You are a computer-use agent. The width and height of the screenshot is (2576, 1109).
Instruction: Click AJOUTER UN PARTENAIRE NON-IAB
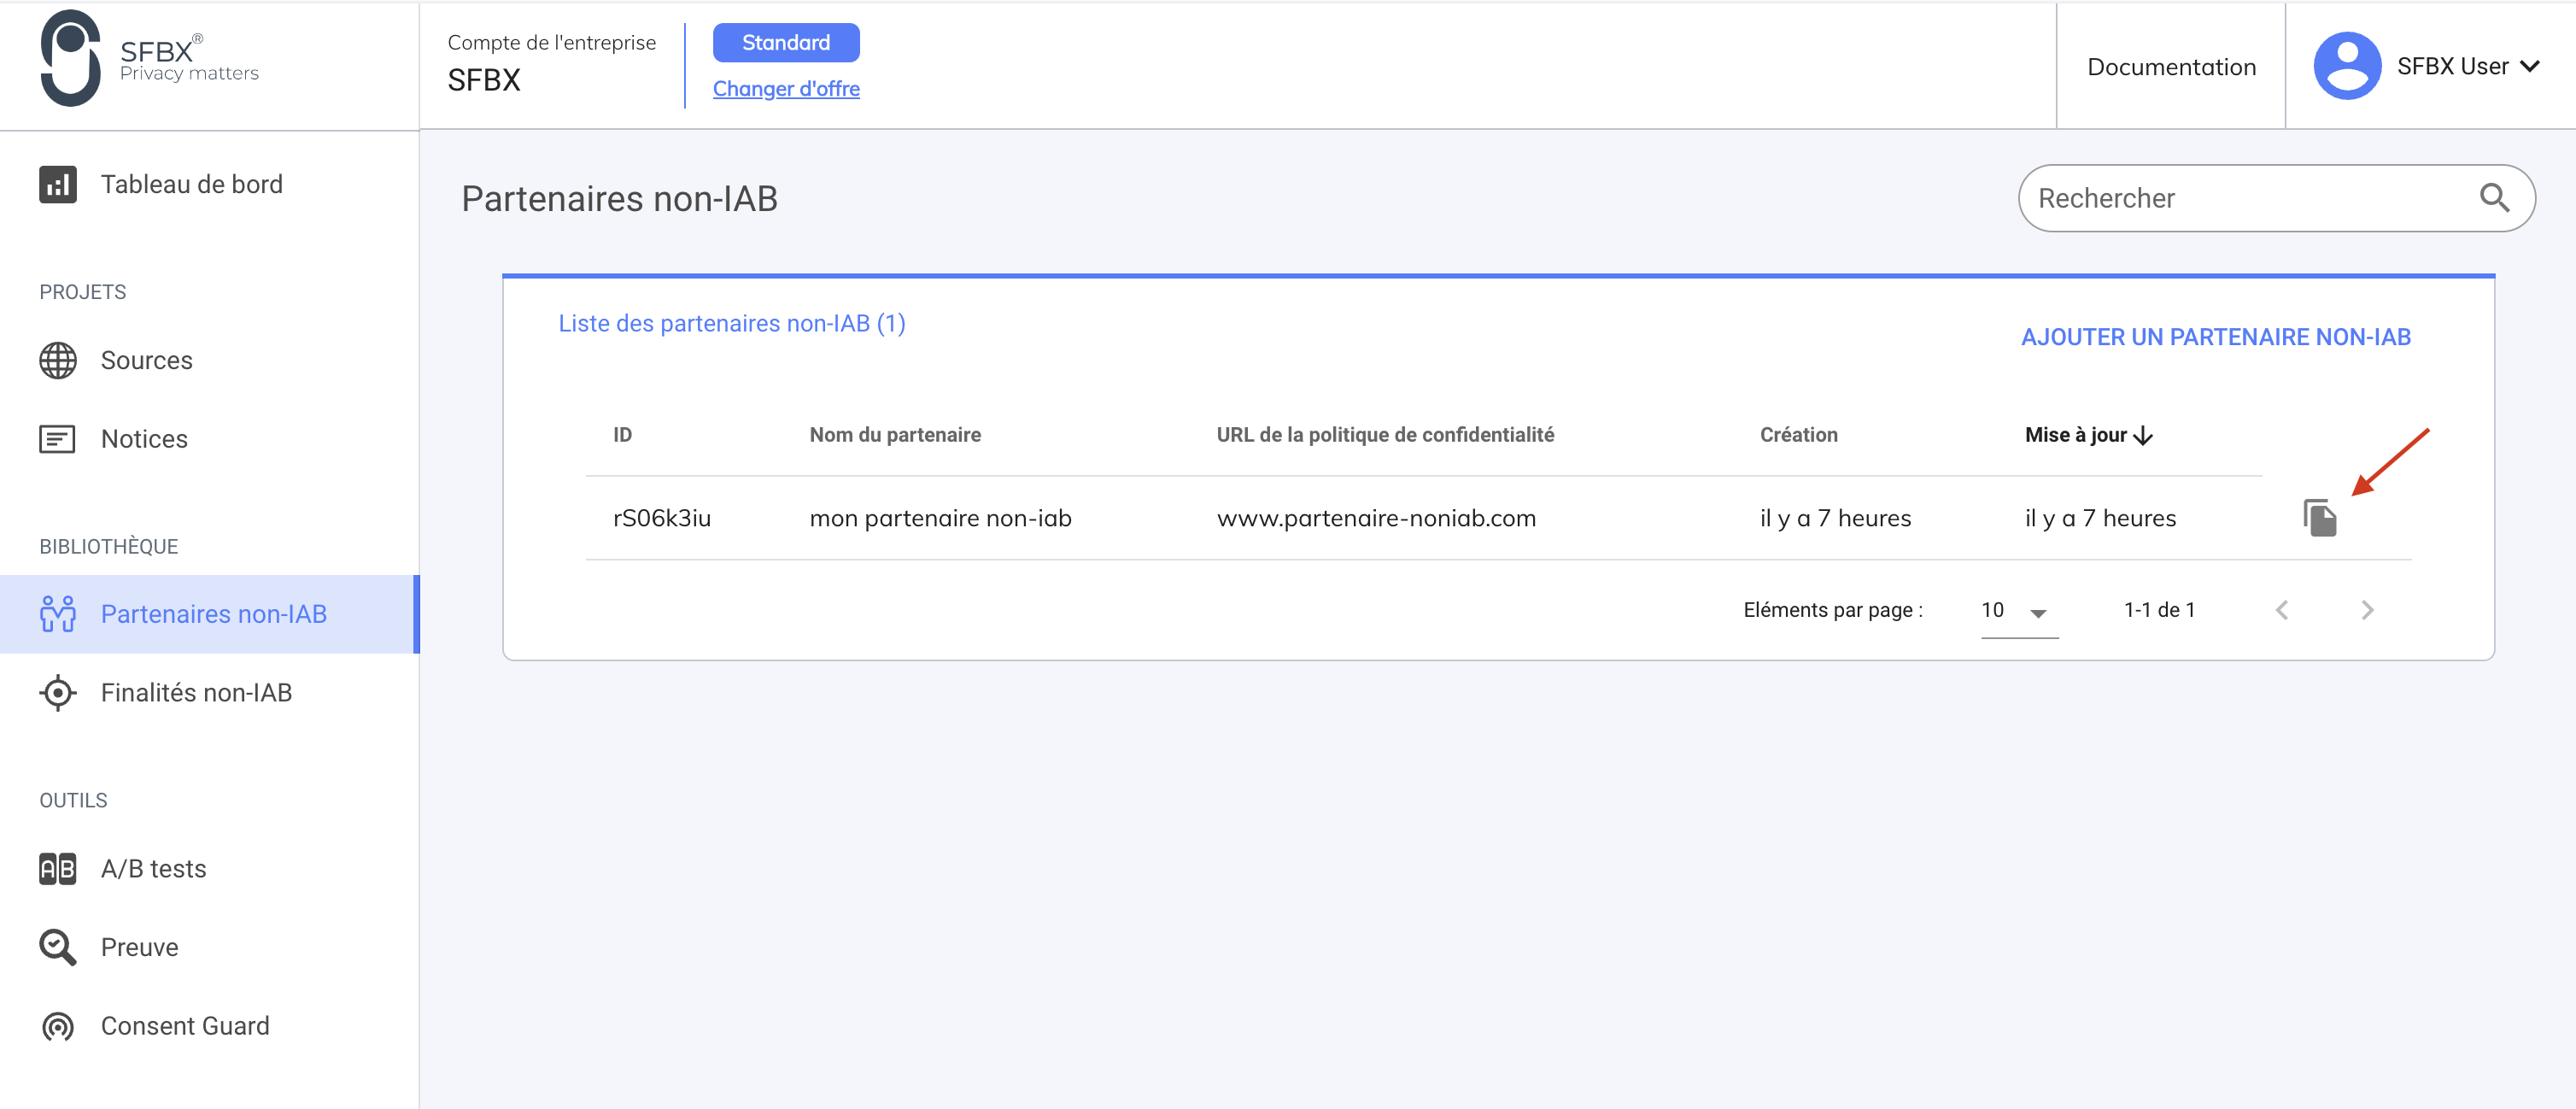pos(2216,337)
